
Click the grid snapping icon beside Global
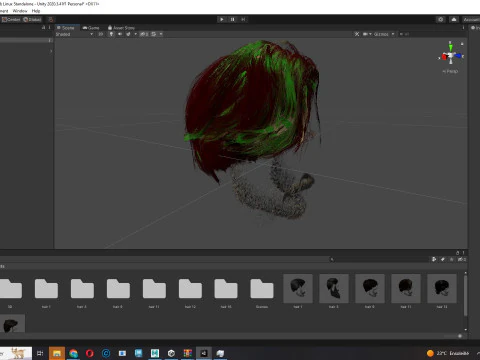click(x=50, y=19)
